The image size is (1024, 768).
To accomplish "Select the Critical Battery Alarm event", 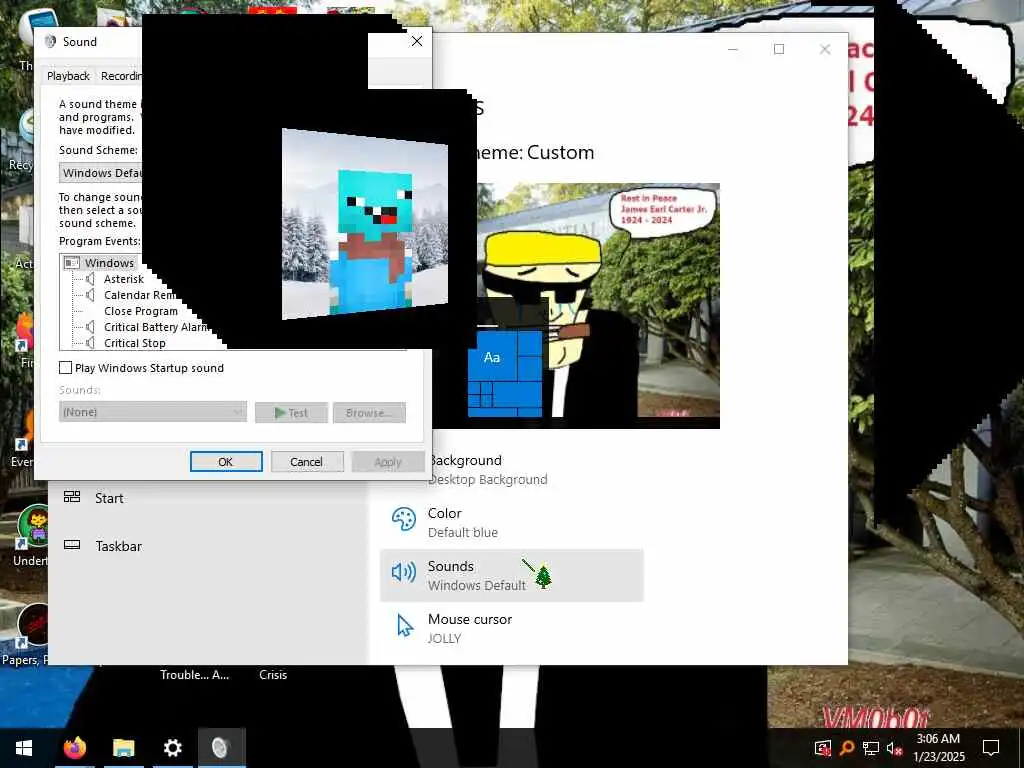I will (155, 327).
